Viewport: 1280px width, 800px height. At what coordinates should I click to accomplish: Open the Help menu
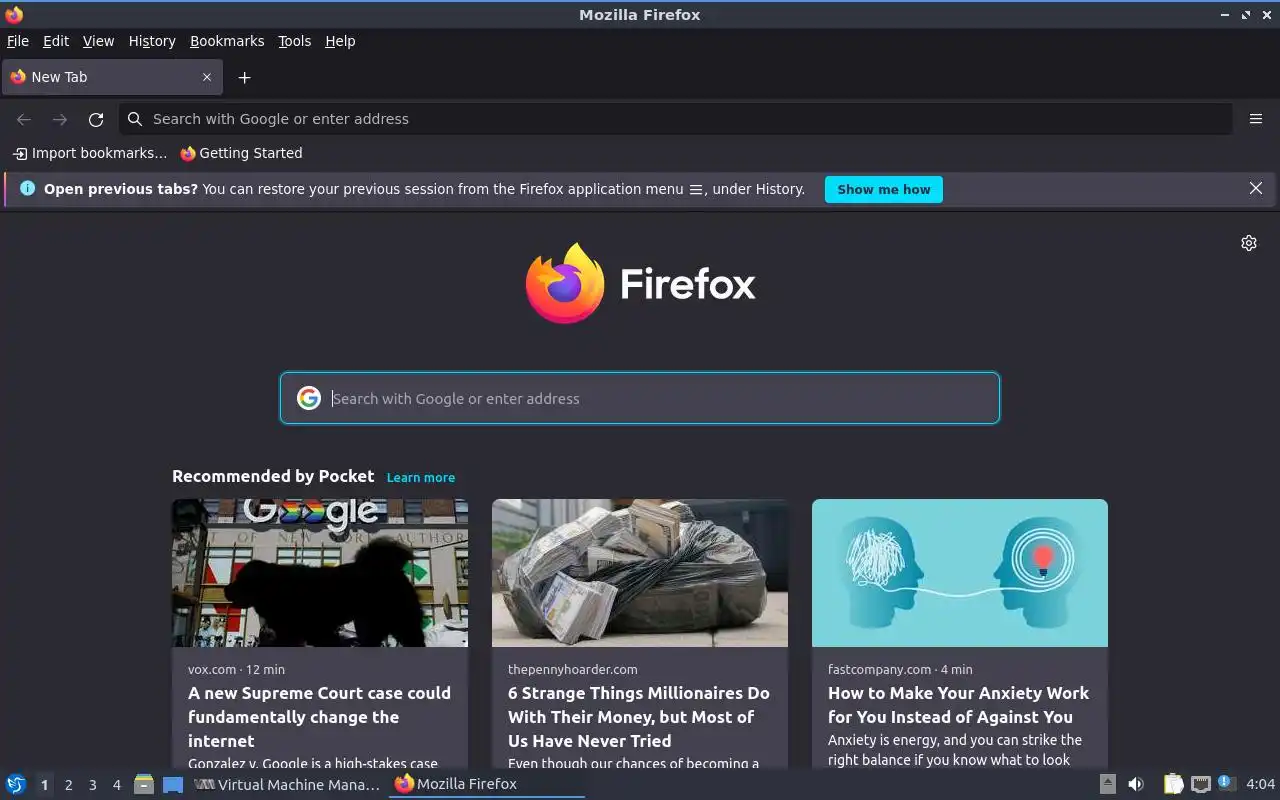coord(340,41)
